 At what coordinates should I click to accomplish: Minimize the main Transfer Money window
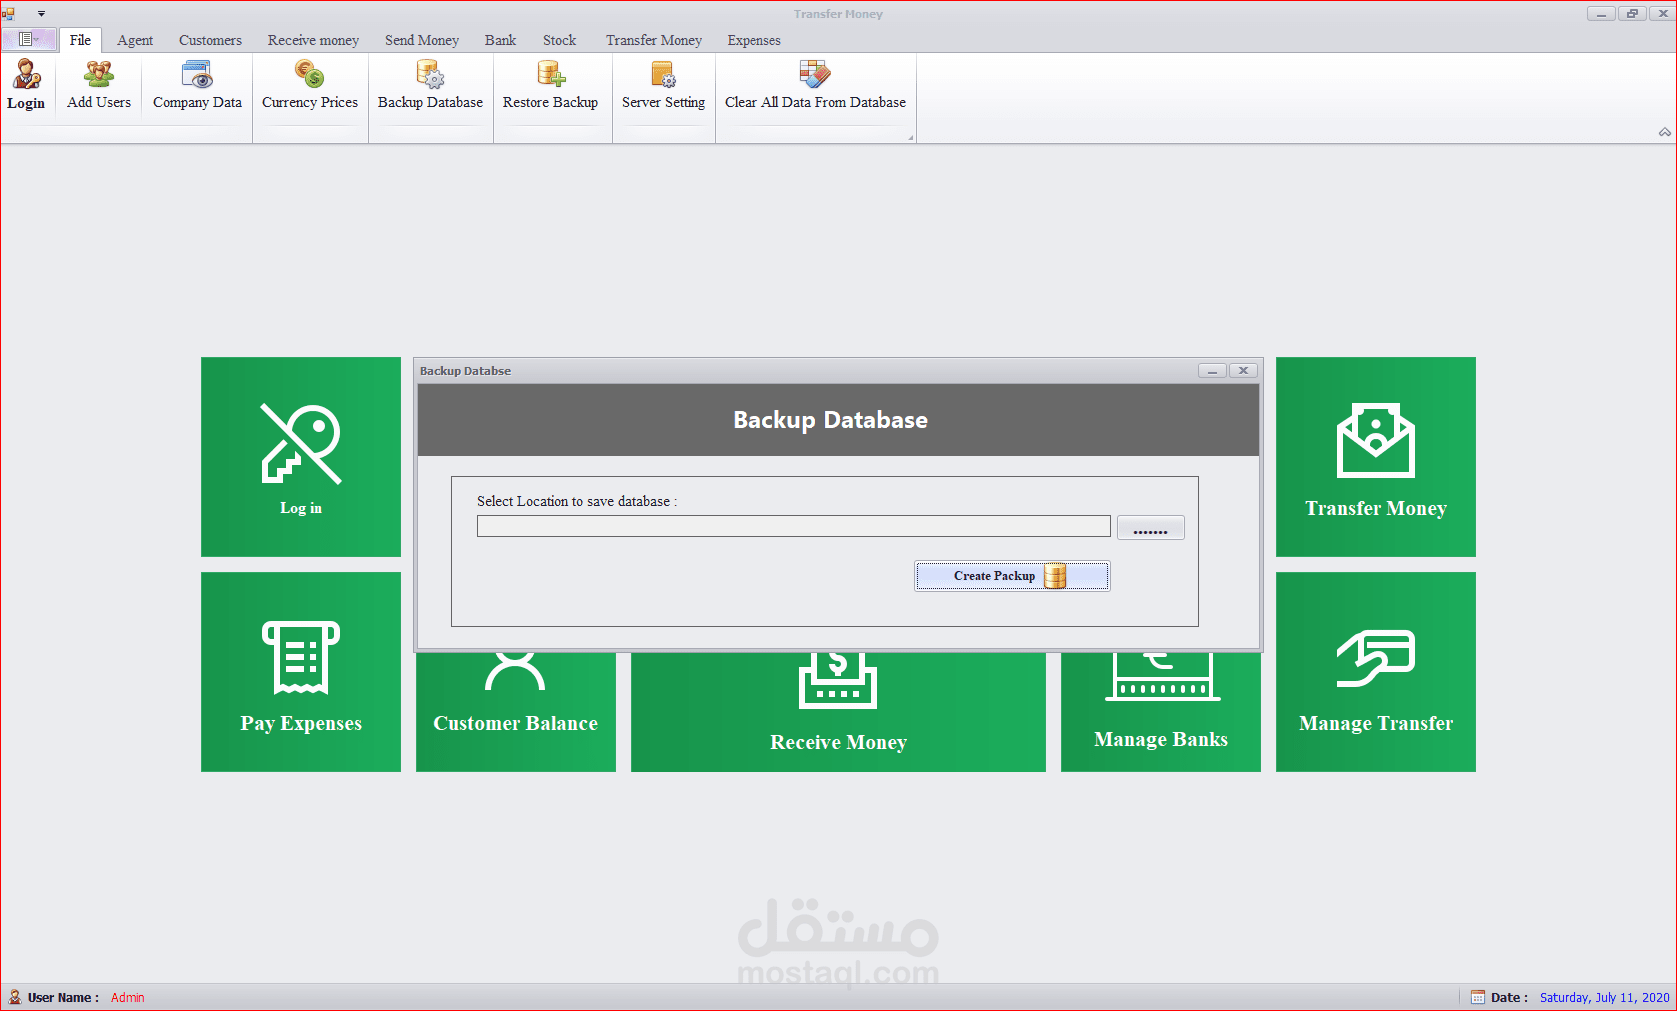click(x=1601, y=14)
